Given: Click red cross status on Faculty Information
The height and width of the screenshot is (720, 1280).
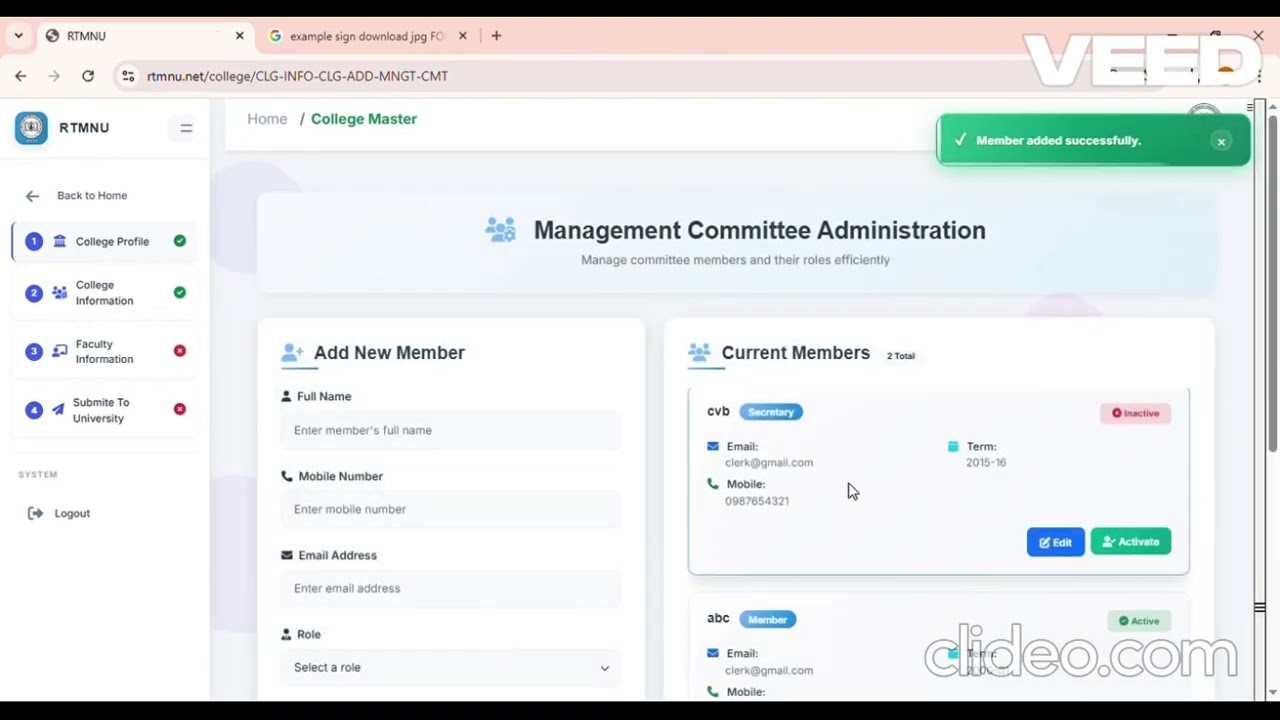Looking at the screenshot, I should [180, 351].
